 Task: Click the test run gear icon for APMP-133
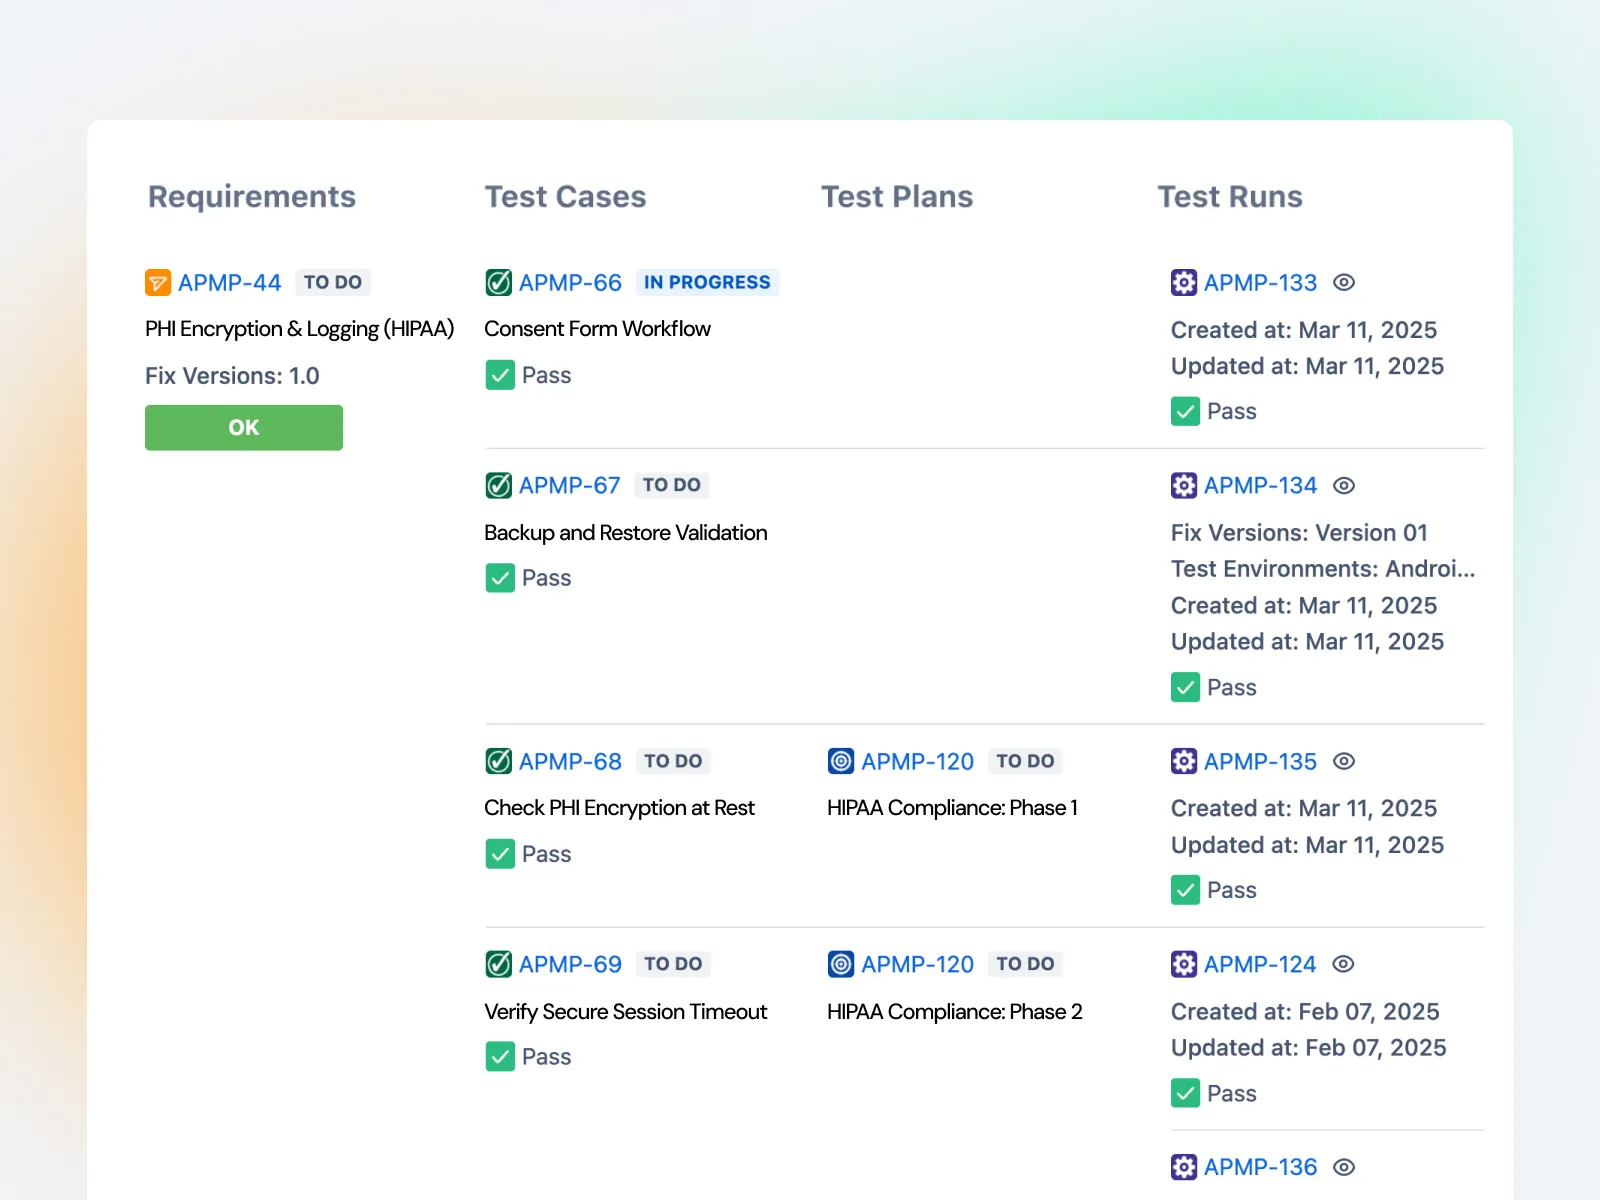point(1184,282)
